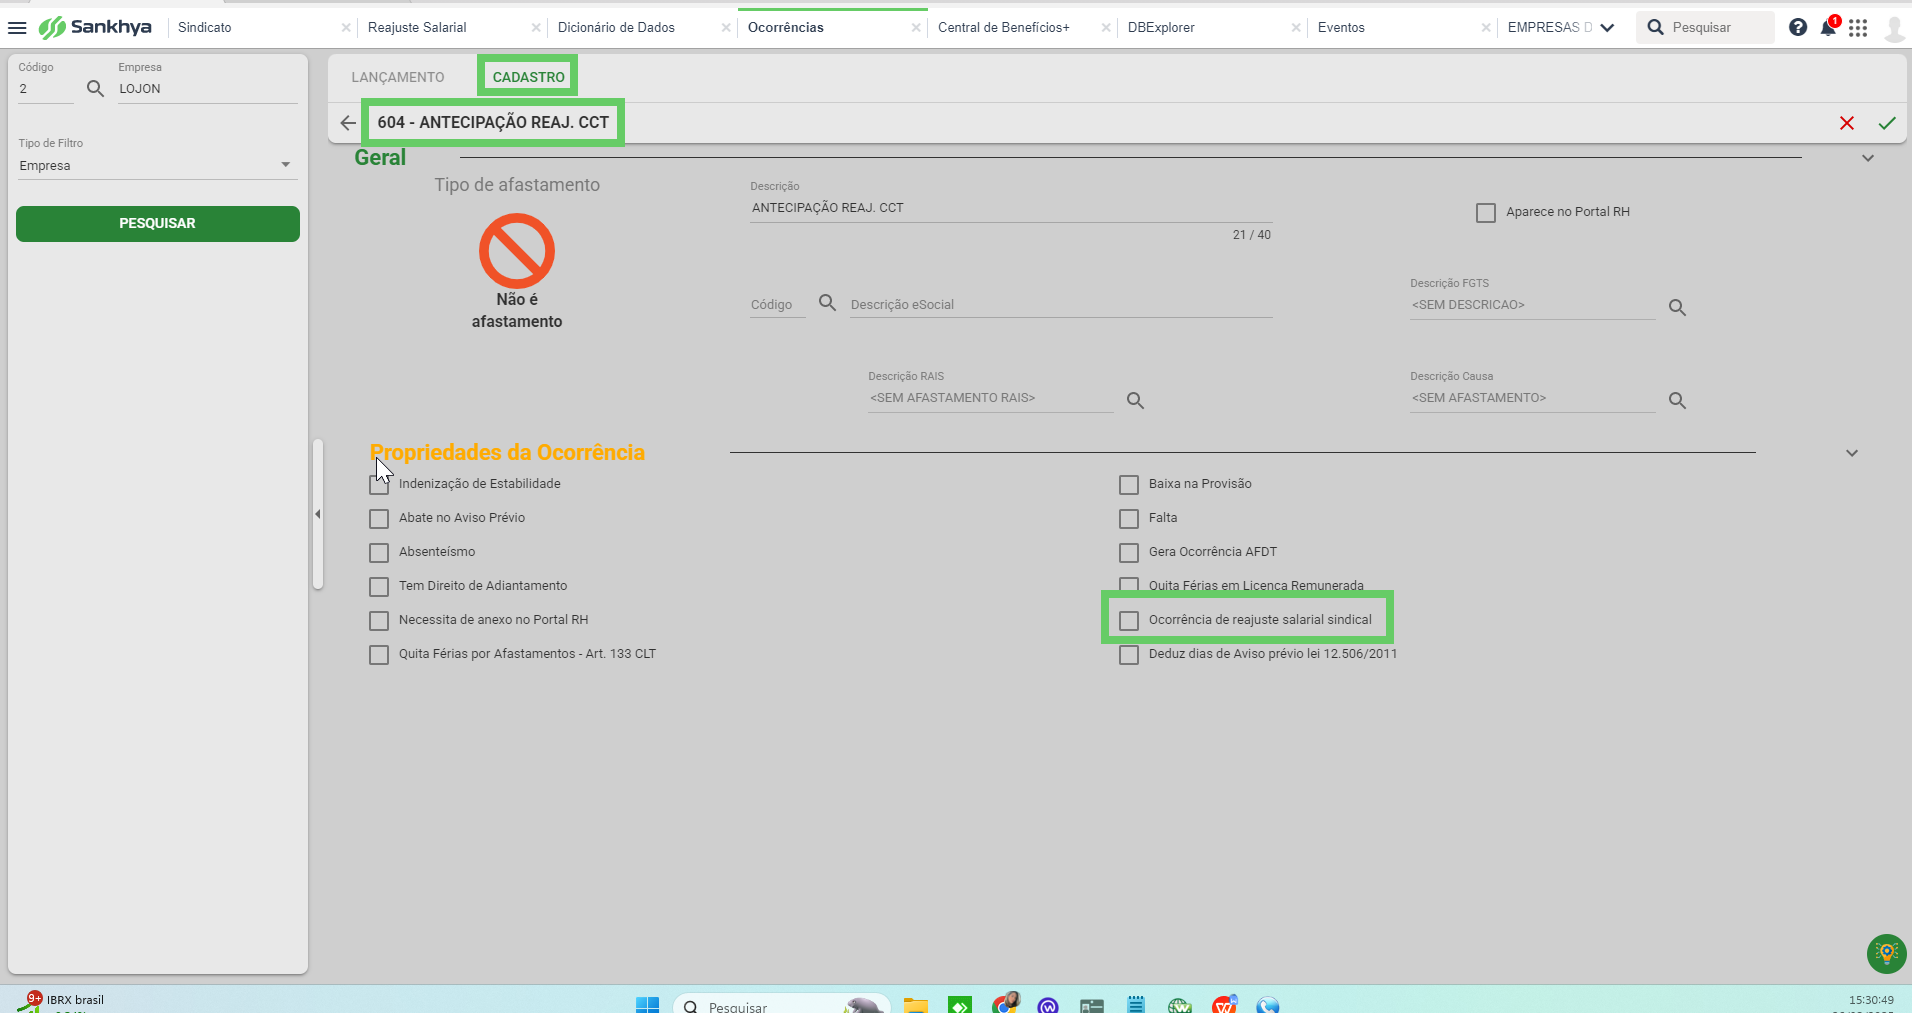Click the Descrição eSocial field
Viewport: 1912px width, 1013px height.
[x=1061, y=305]
